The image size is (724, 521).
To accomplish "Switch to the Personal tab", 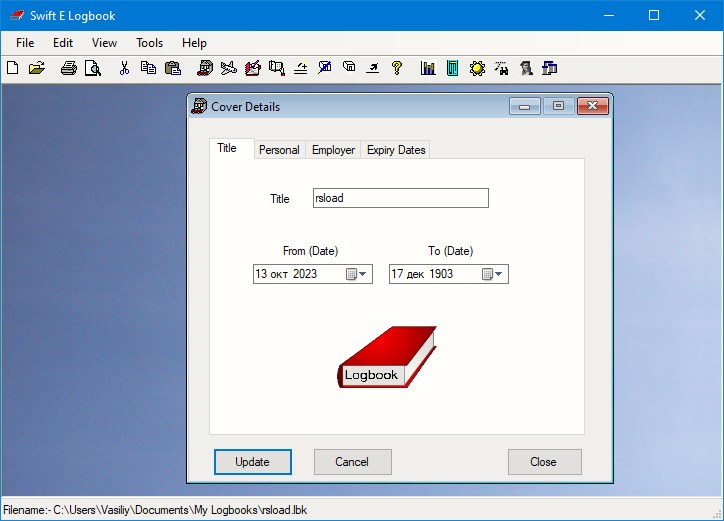I will pos(279,150).
